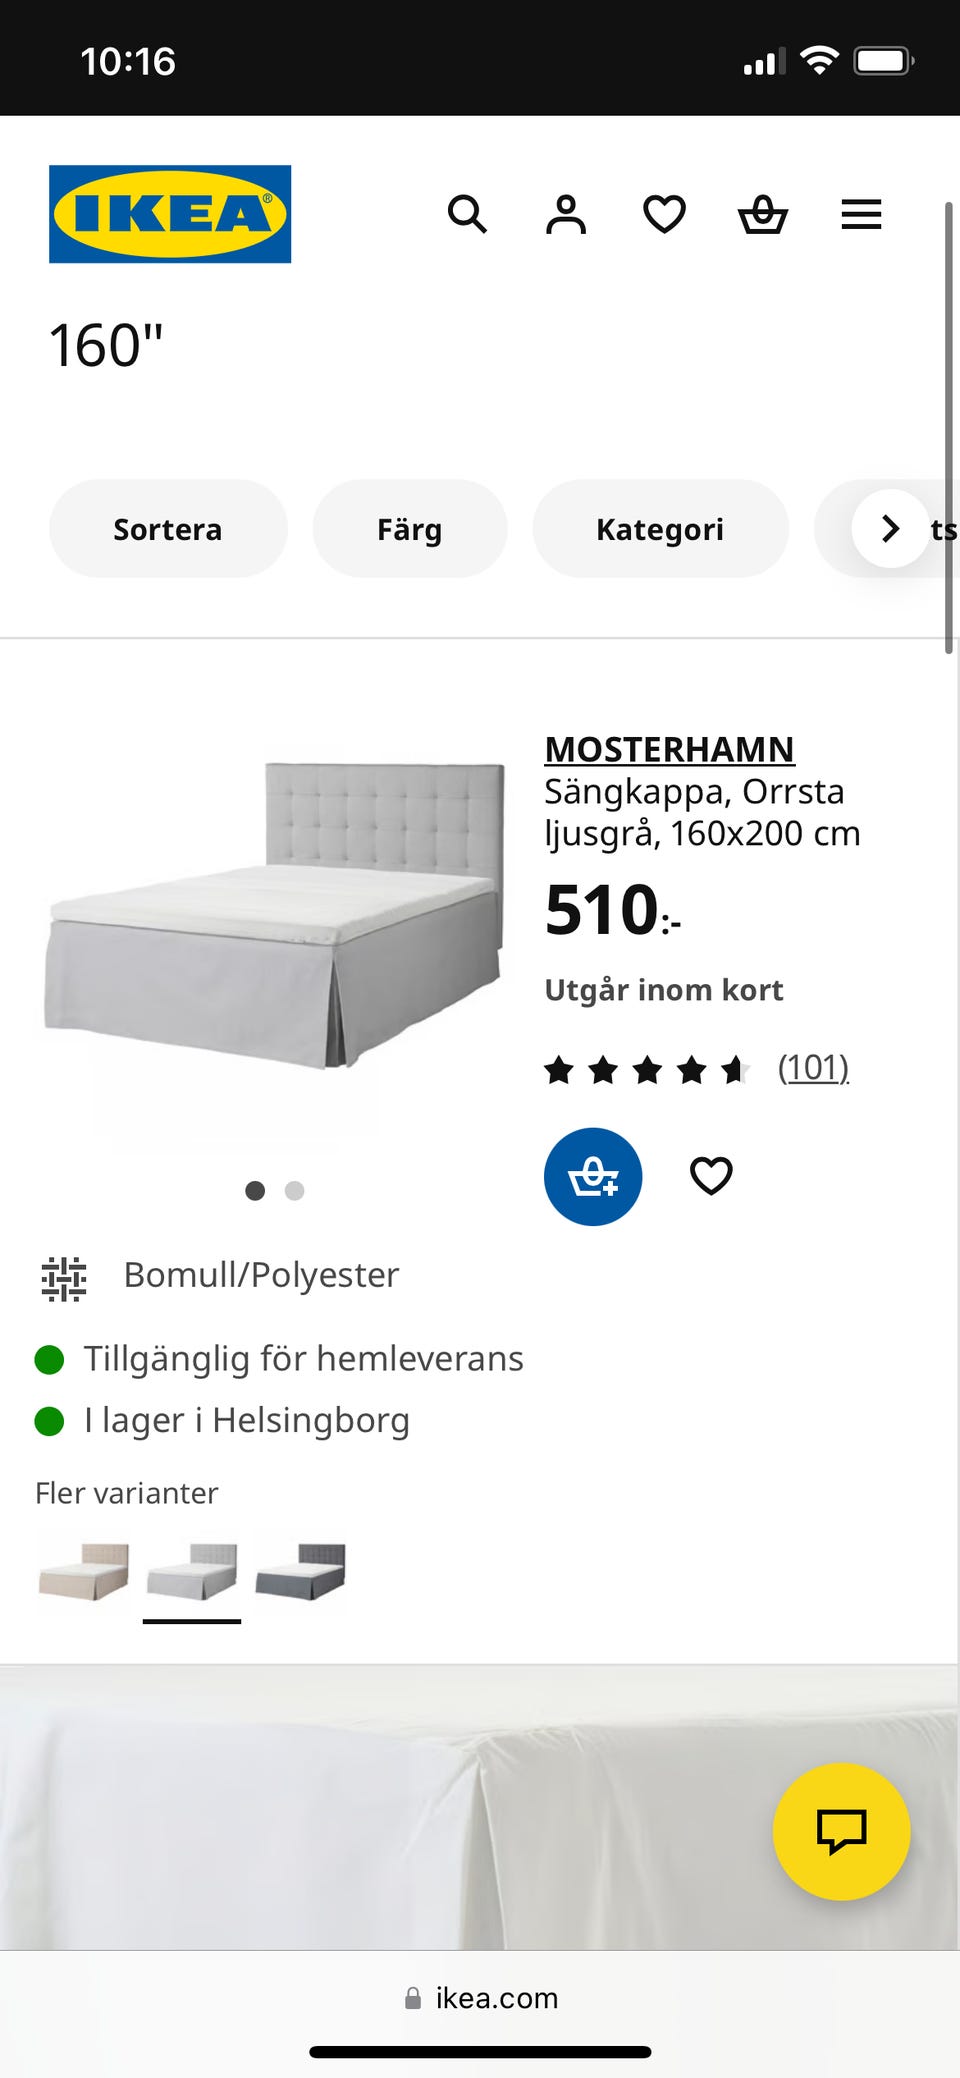Screen dimensions: 960x2078
Task: Select the beige bed skirt variant
Action: 84,1572
